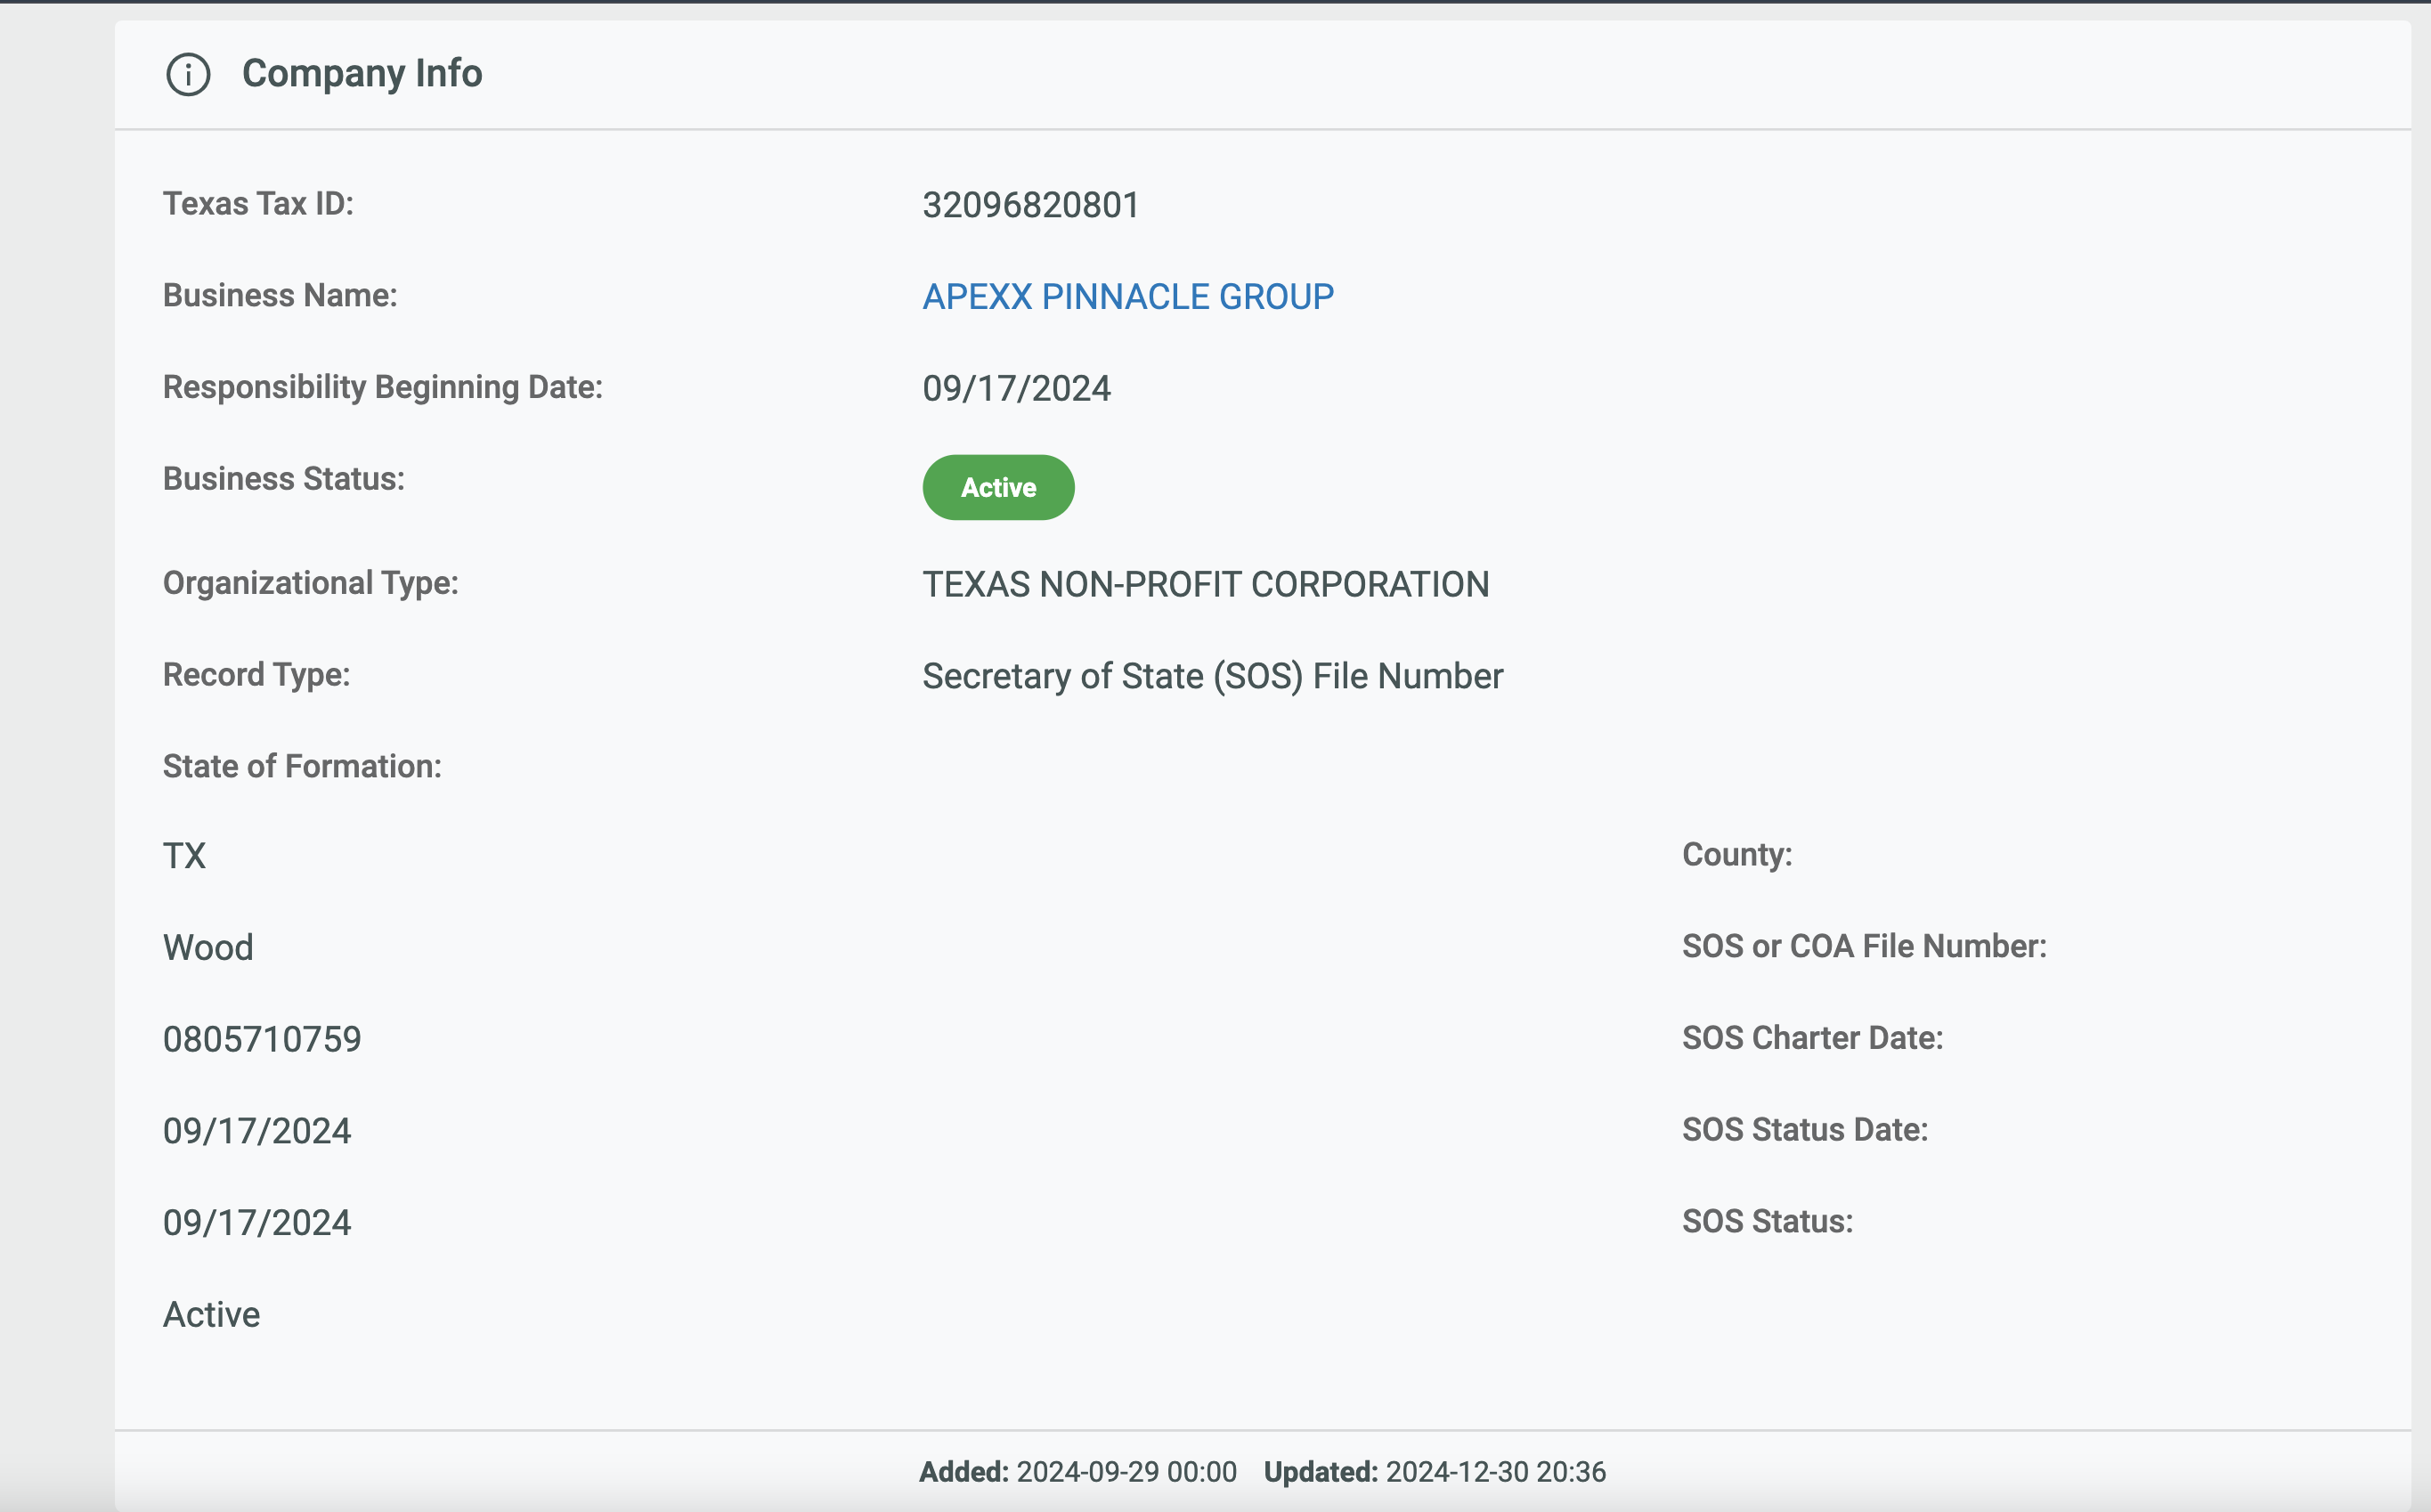Select the 09/17/2024 responsibility beginning date value
This screenshot has height=1512, width=2431.
click(1016, 388)
